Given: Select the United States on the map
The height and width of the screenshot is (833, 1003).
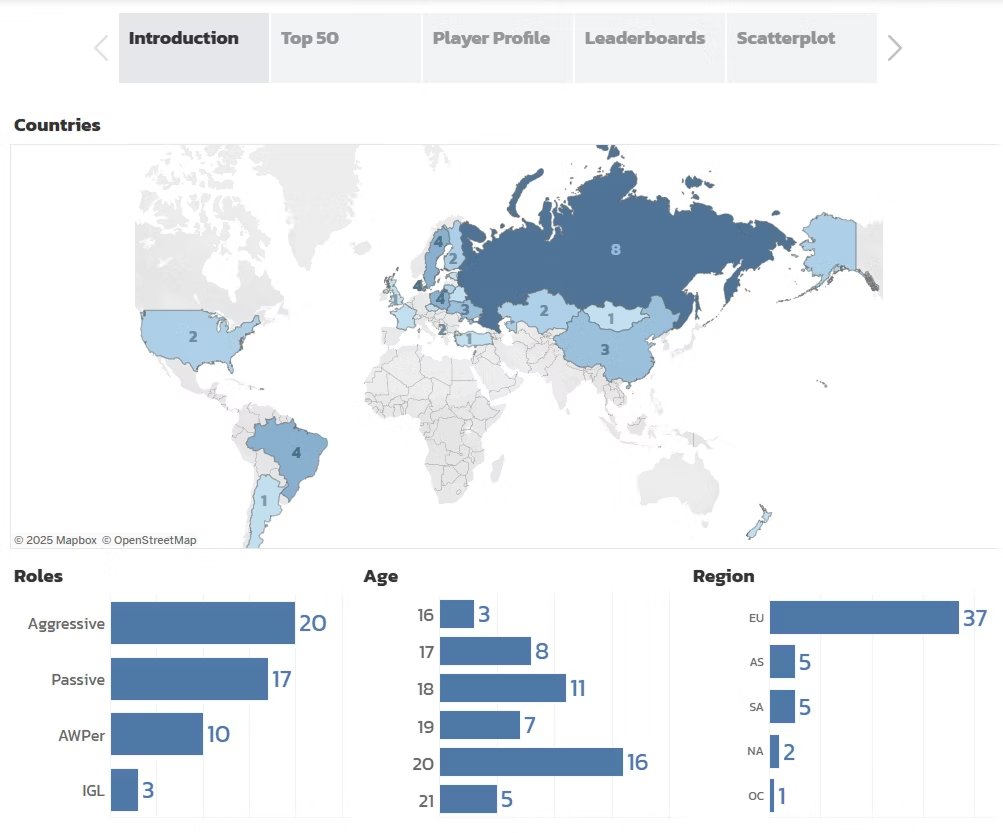Looking at the screenshot, I should point(193,337).
